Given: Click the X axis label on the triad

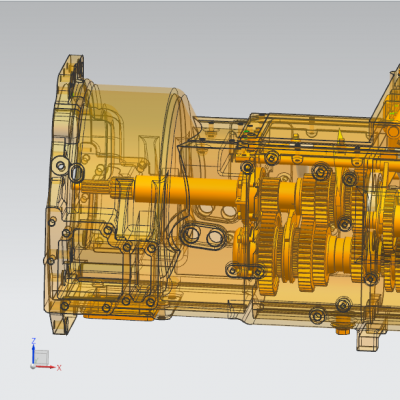Looking at the screenshot, I should pyautogui.click(x=59, y=368).
